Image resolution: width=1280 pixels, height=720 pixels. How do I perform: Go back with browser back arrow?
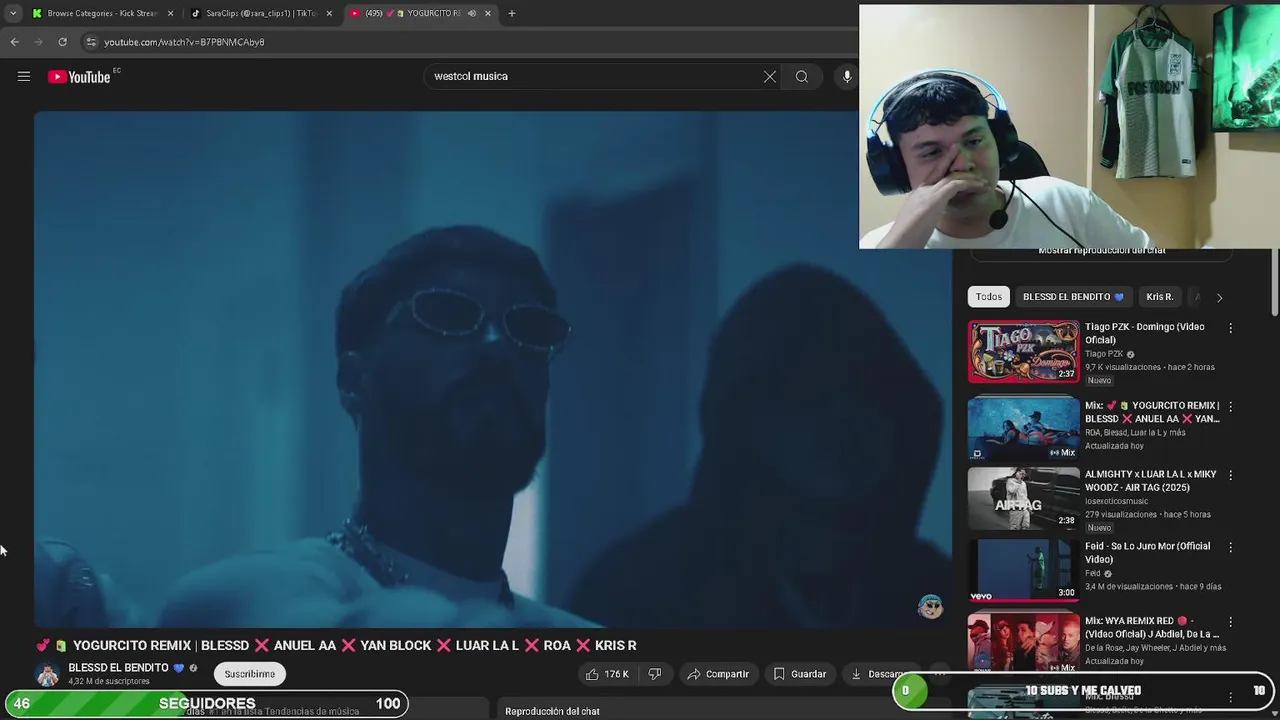coord(14,42)
